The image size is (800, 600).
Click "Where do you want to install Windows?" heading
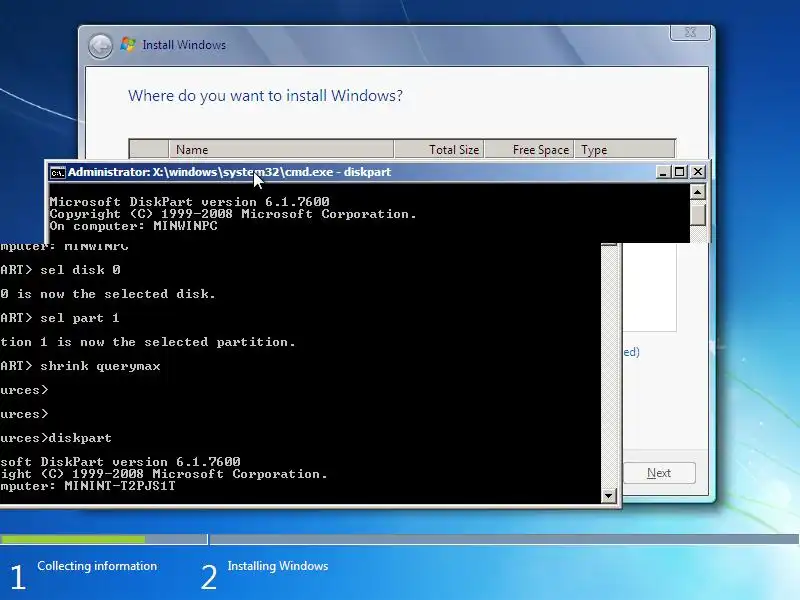click(x=265, y=96)
